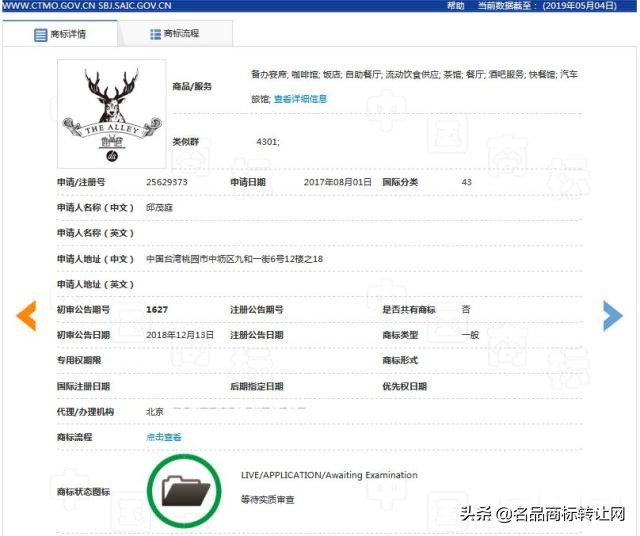Select trademark type value 一般
Viewport: 640px width, 536px height.
point(470,335)
